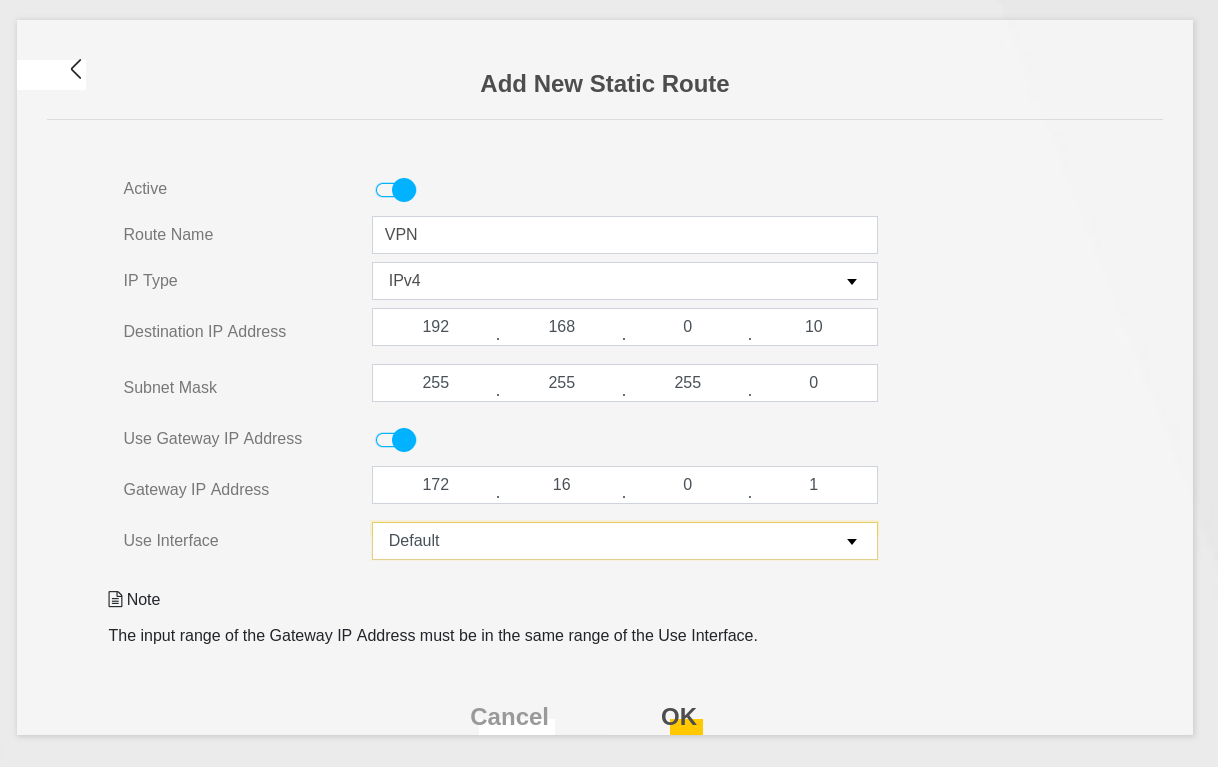Go back using the left chevron arrow
Viewport: 1218px width, 767px height.
[76, 69]
